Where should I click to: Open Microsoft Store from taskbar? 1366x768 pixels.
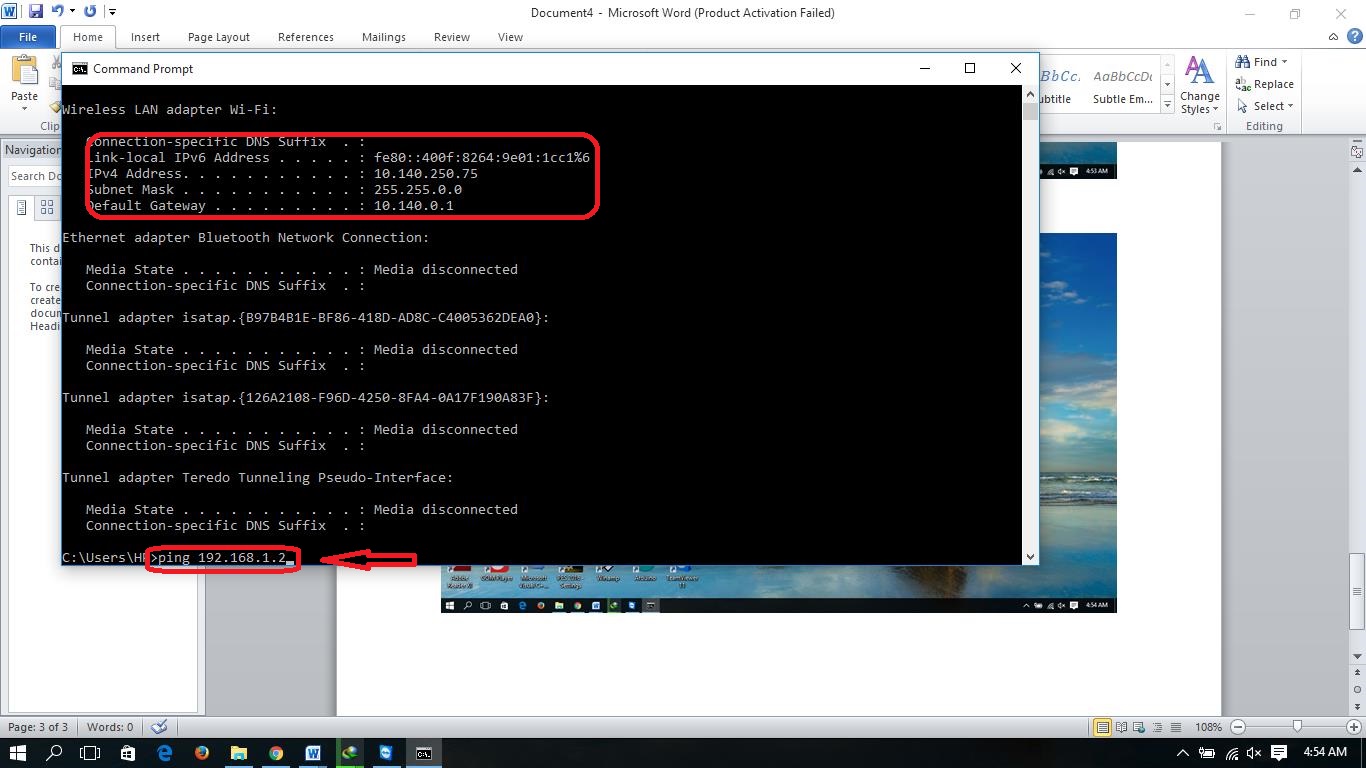point(128,753)
